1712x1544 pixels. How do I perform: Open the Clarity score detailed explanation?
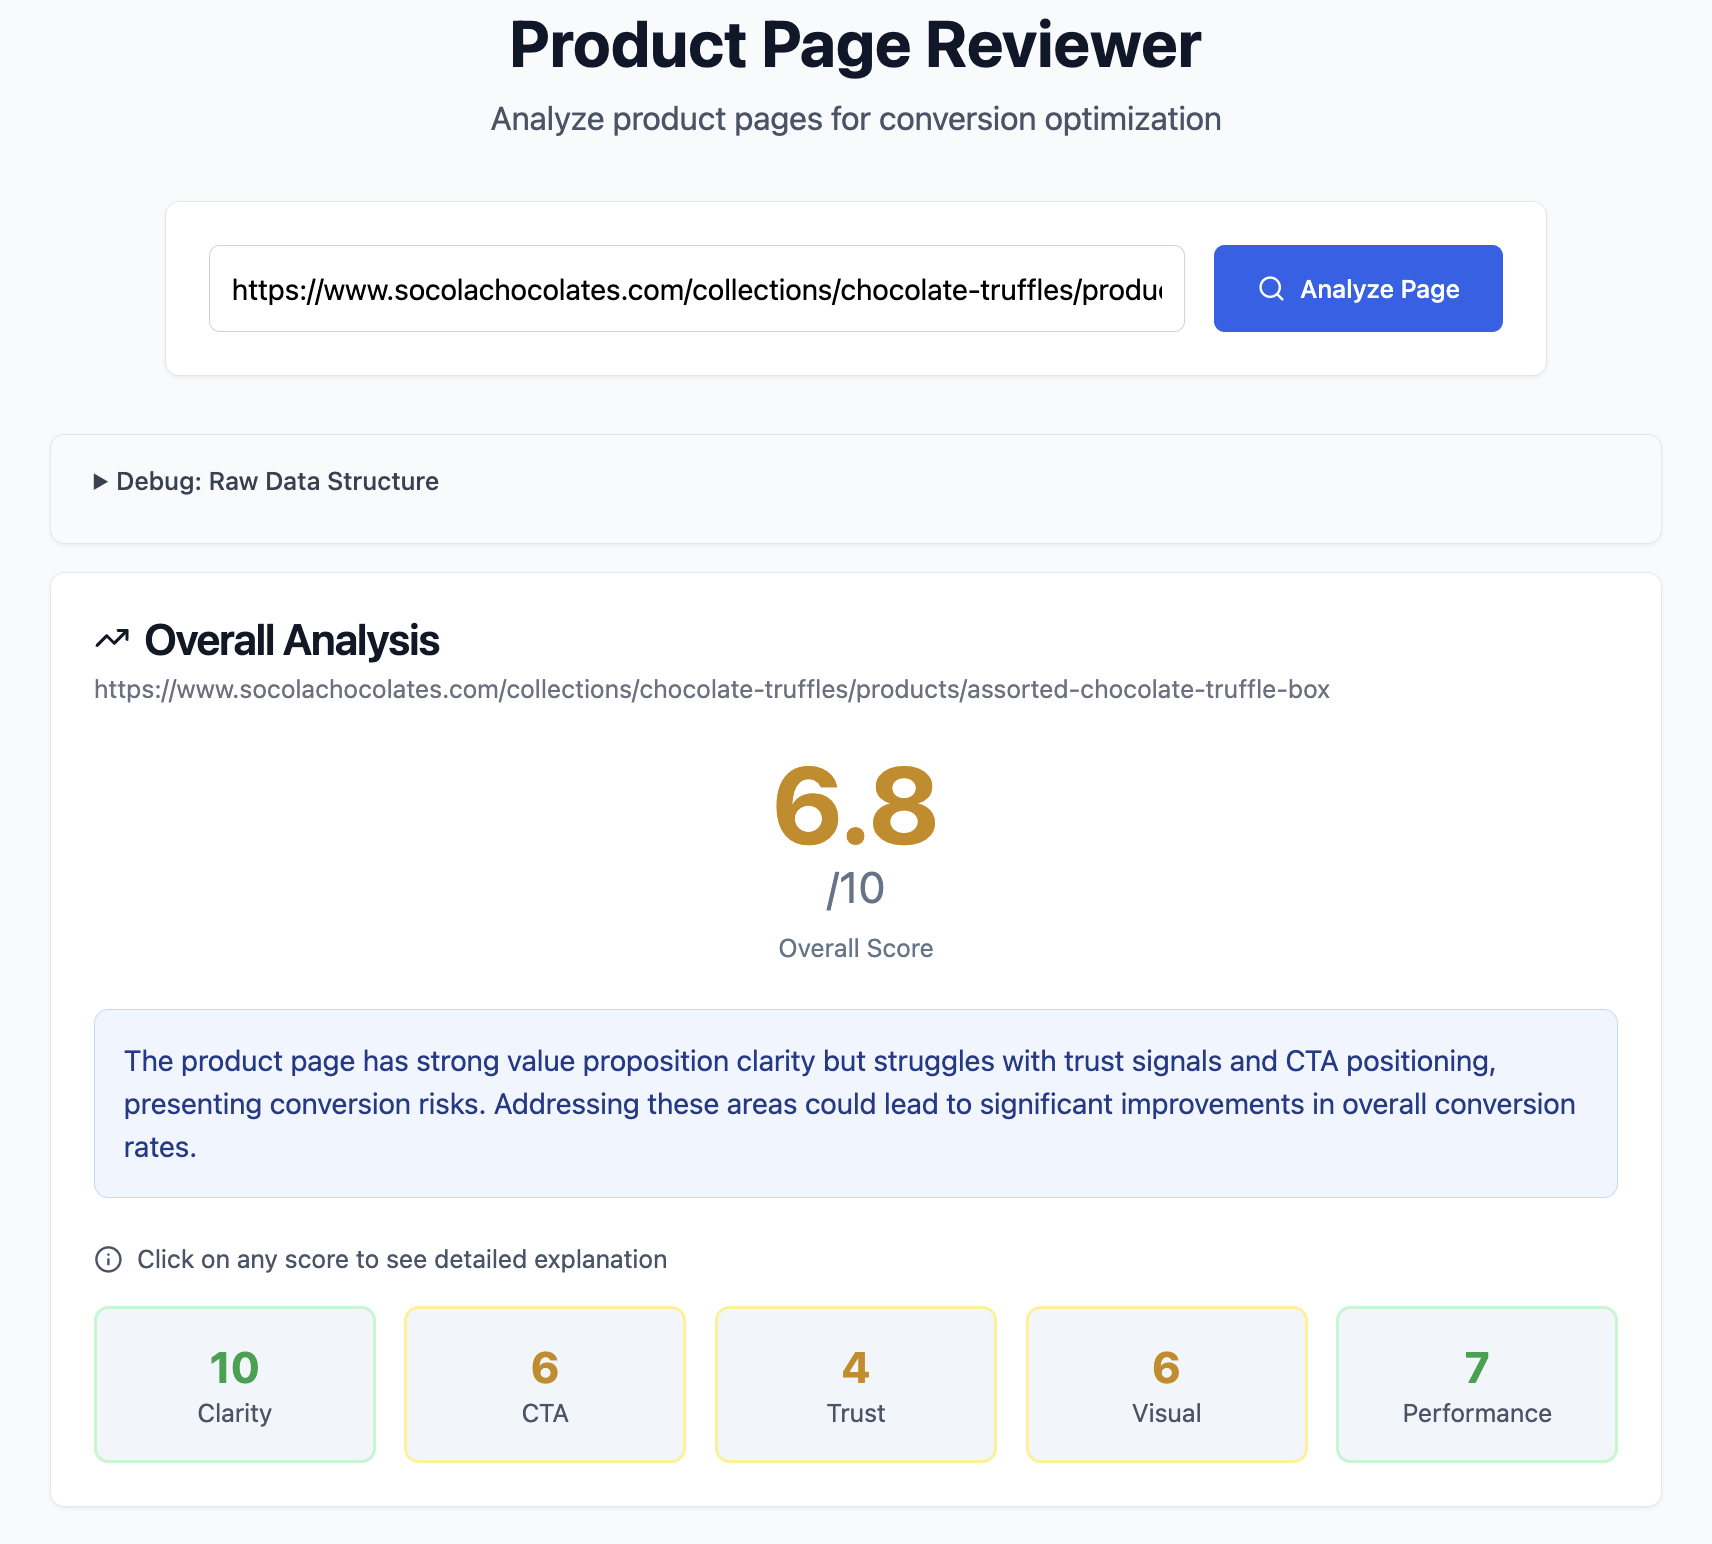234,1385
